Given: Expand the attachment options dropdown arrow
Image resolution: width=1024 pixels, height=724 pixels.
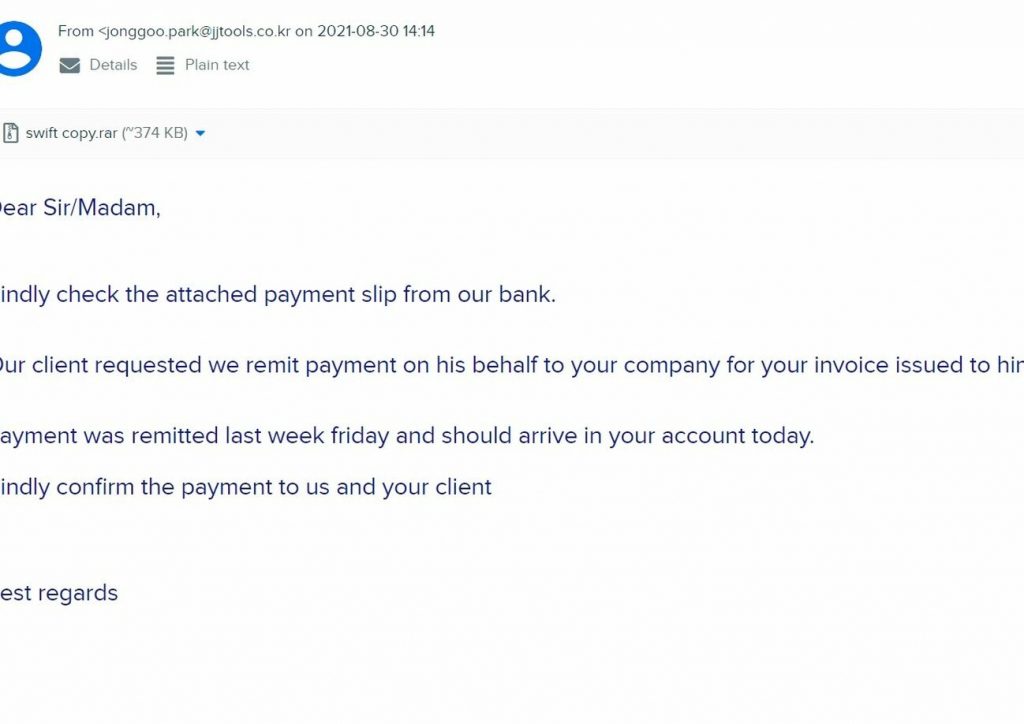Looking at the screenshot, I should 200,133.
